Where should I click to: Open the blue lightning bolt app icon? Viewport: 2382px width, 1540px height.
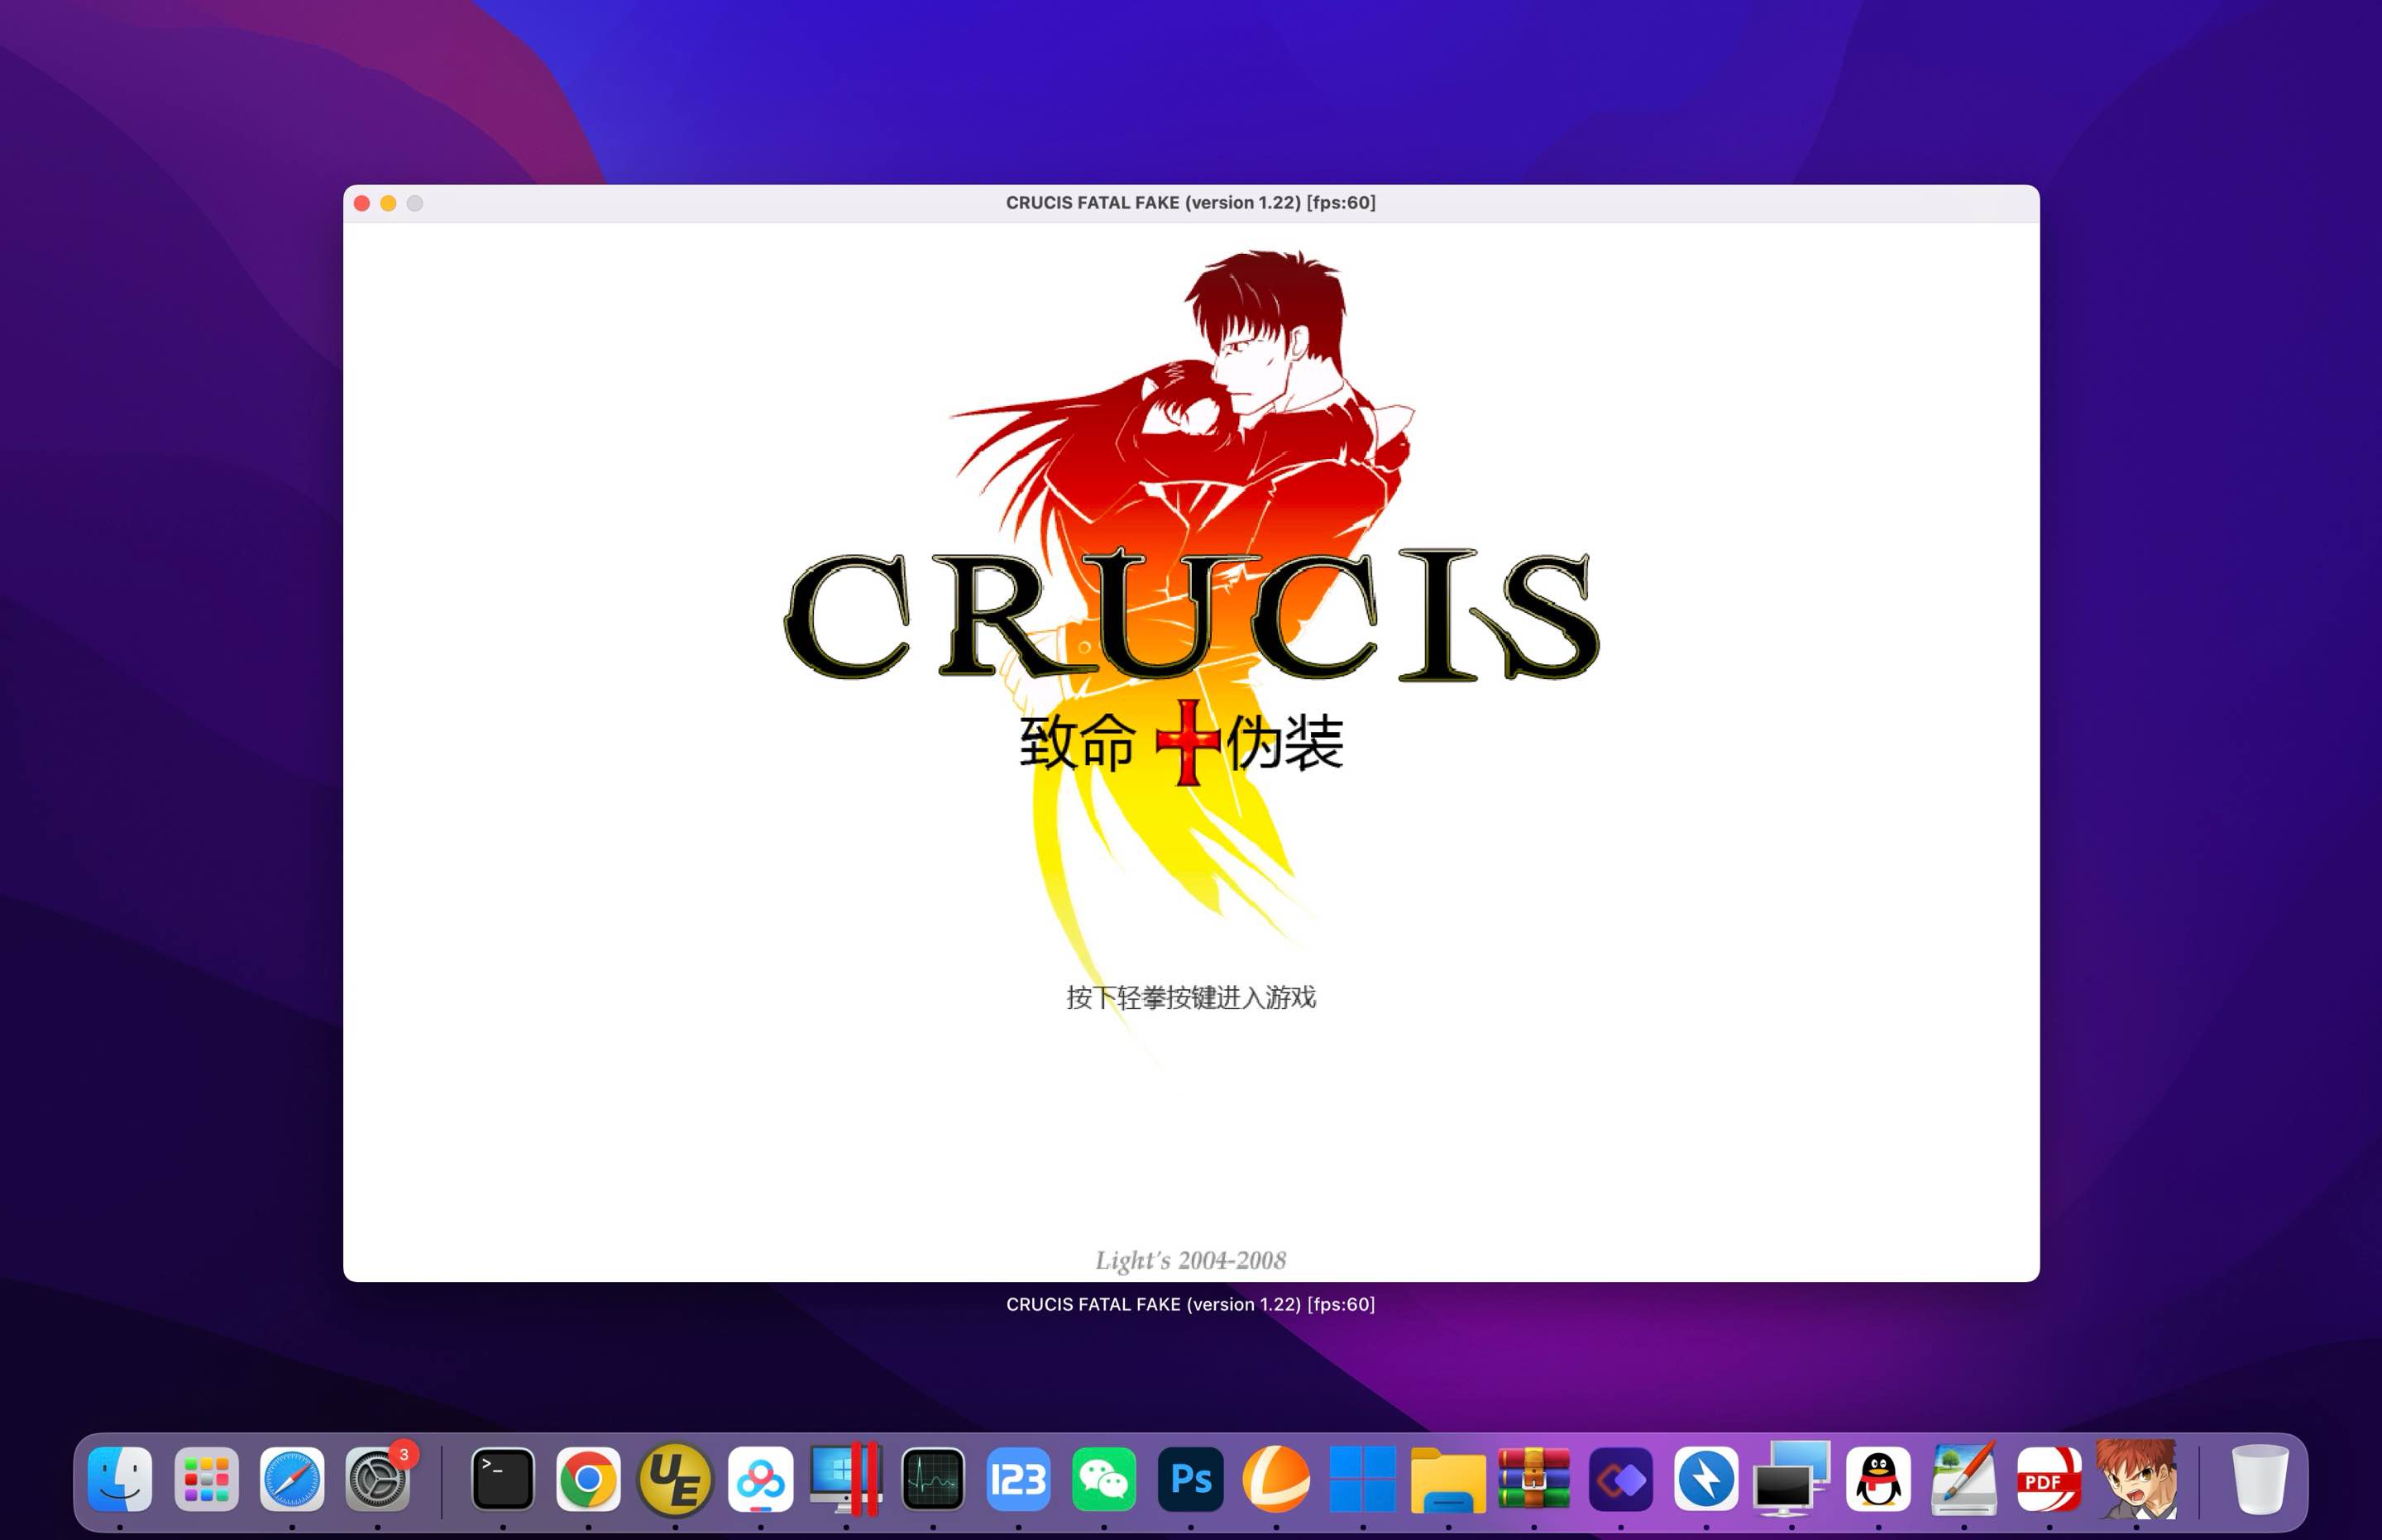click(1706, 1479)
